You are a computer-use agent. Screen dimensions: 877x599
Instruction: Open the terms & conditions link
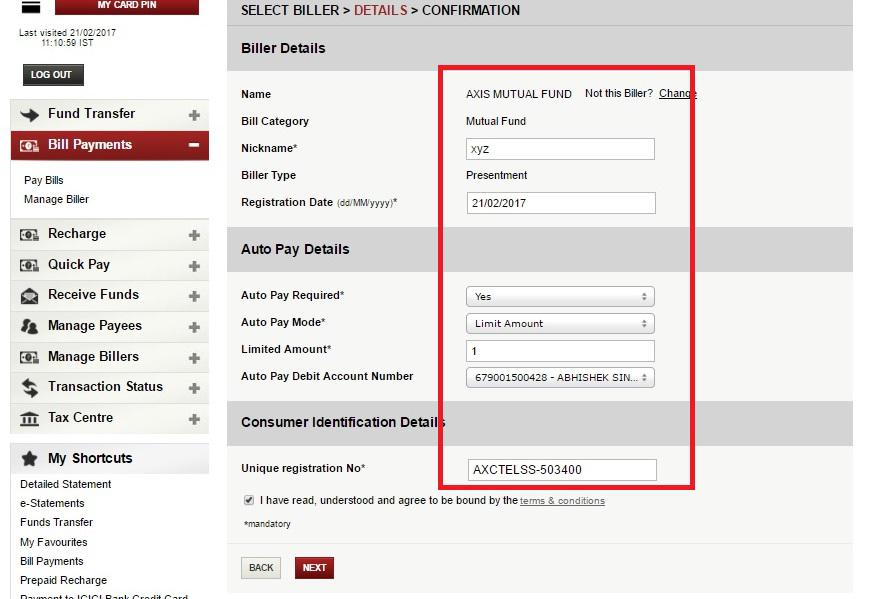[562, 502]
